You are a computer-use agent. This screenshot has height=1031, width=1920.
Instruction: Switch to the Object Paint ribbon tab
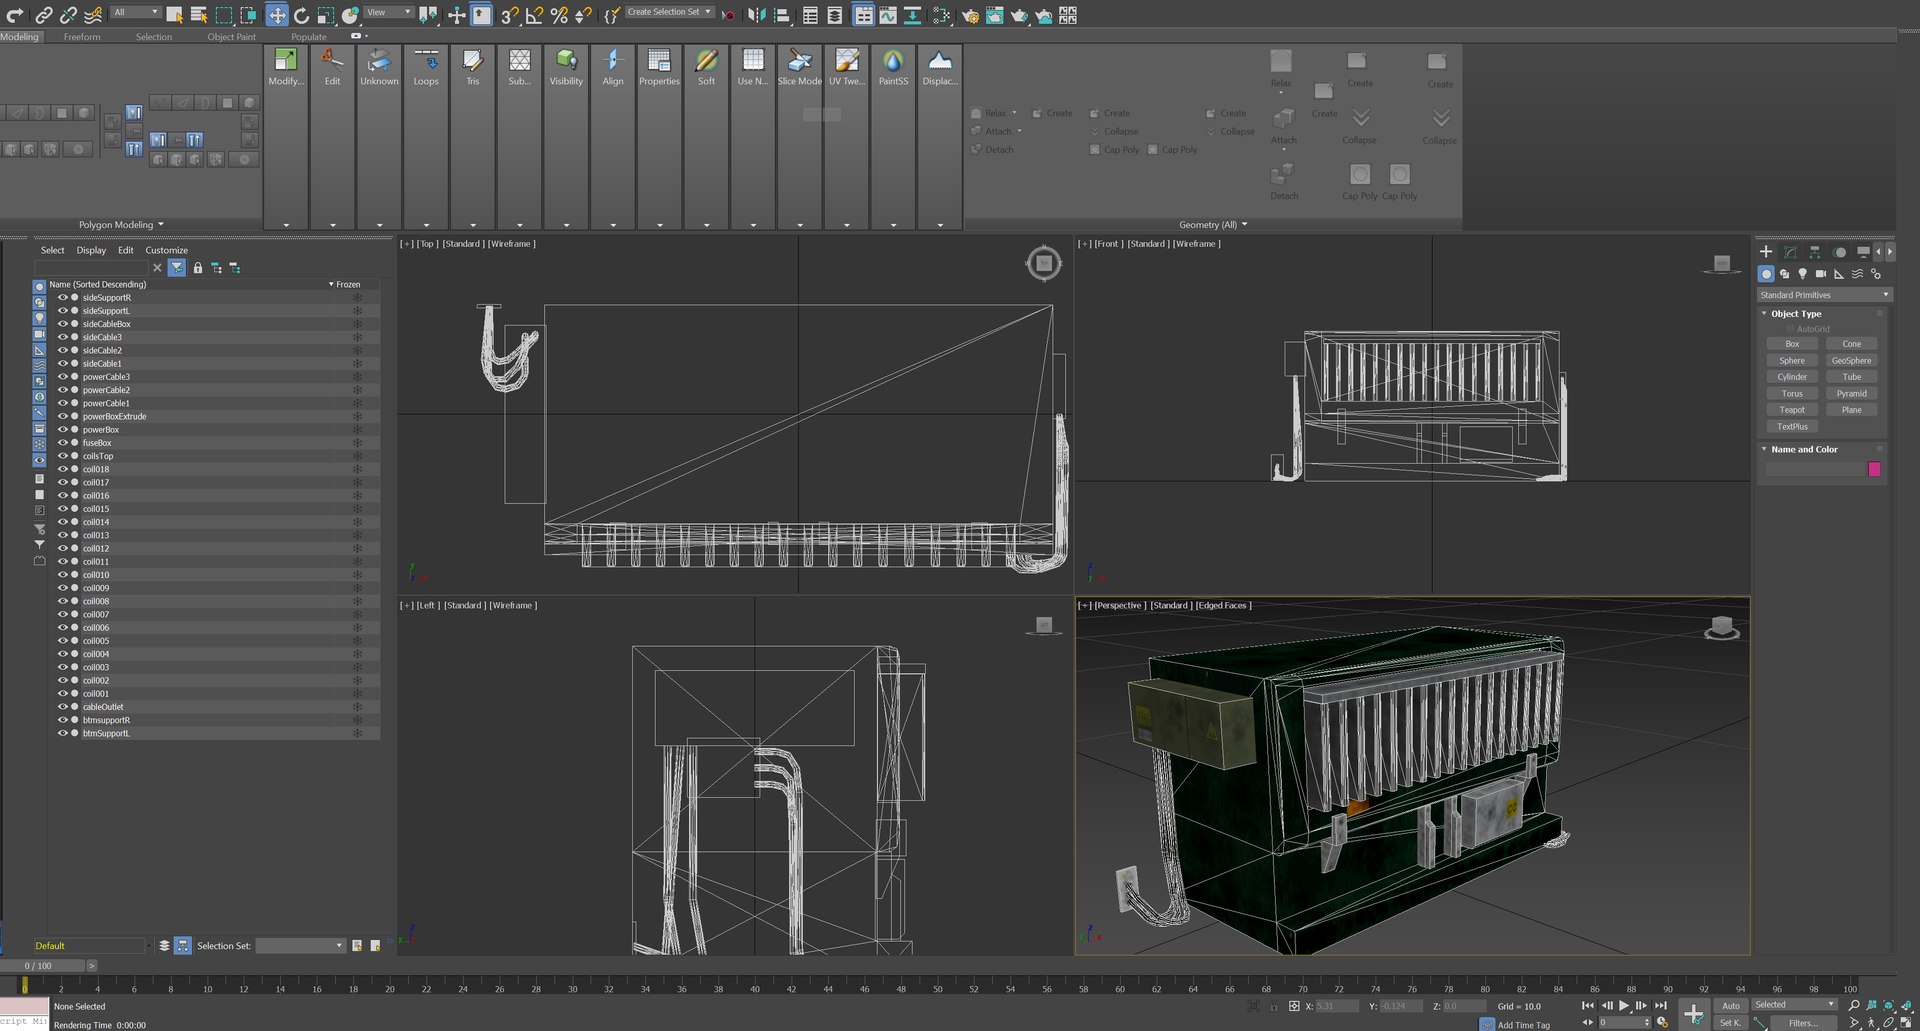232,37
